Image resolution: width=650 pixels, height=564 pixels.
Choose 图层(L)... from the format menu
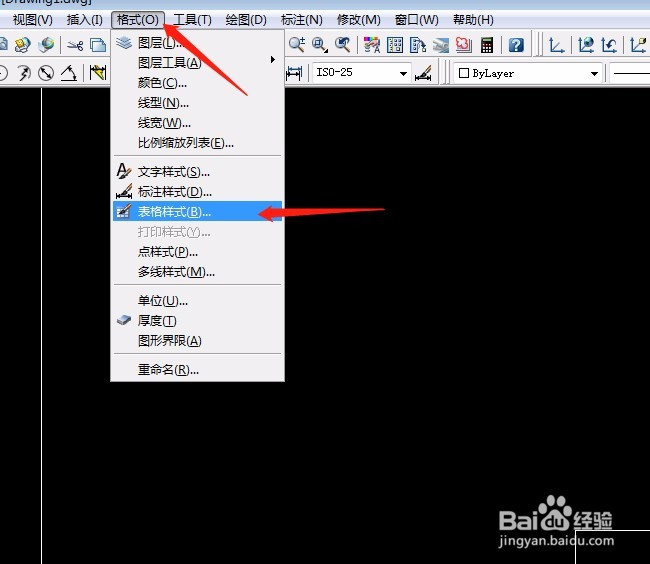point(198,43)
